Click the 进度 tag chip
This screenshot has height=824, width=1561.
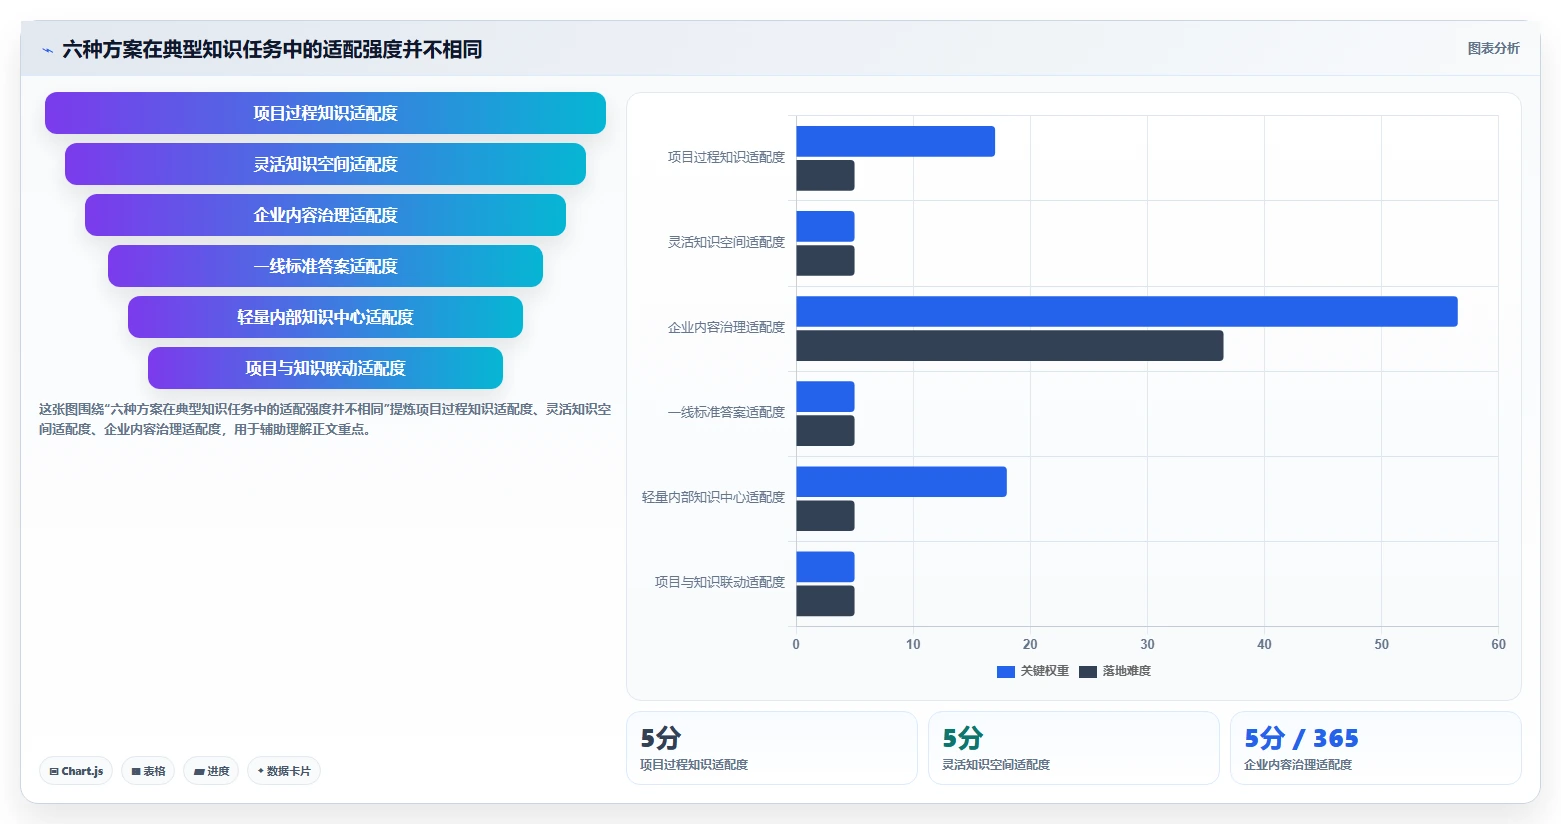(x=211, y=771)
